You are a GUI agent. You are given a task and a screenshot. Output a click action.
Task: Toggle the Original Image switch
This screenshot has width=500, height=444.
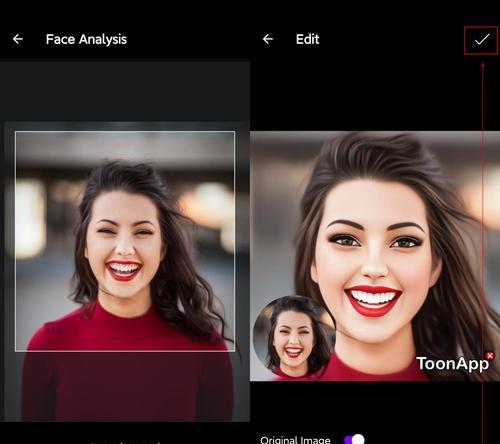[354, 439]
